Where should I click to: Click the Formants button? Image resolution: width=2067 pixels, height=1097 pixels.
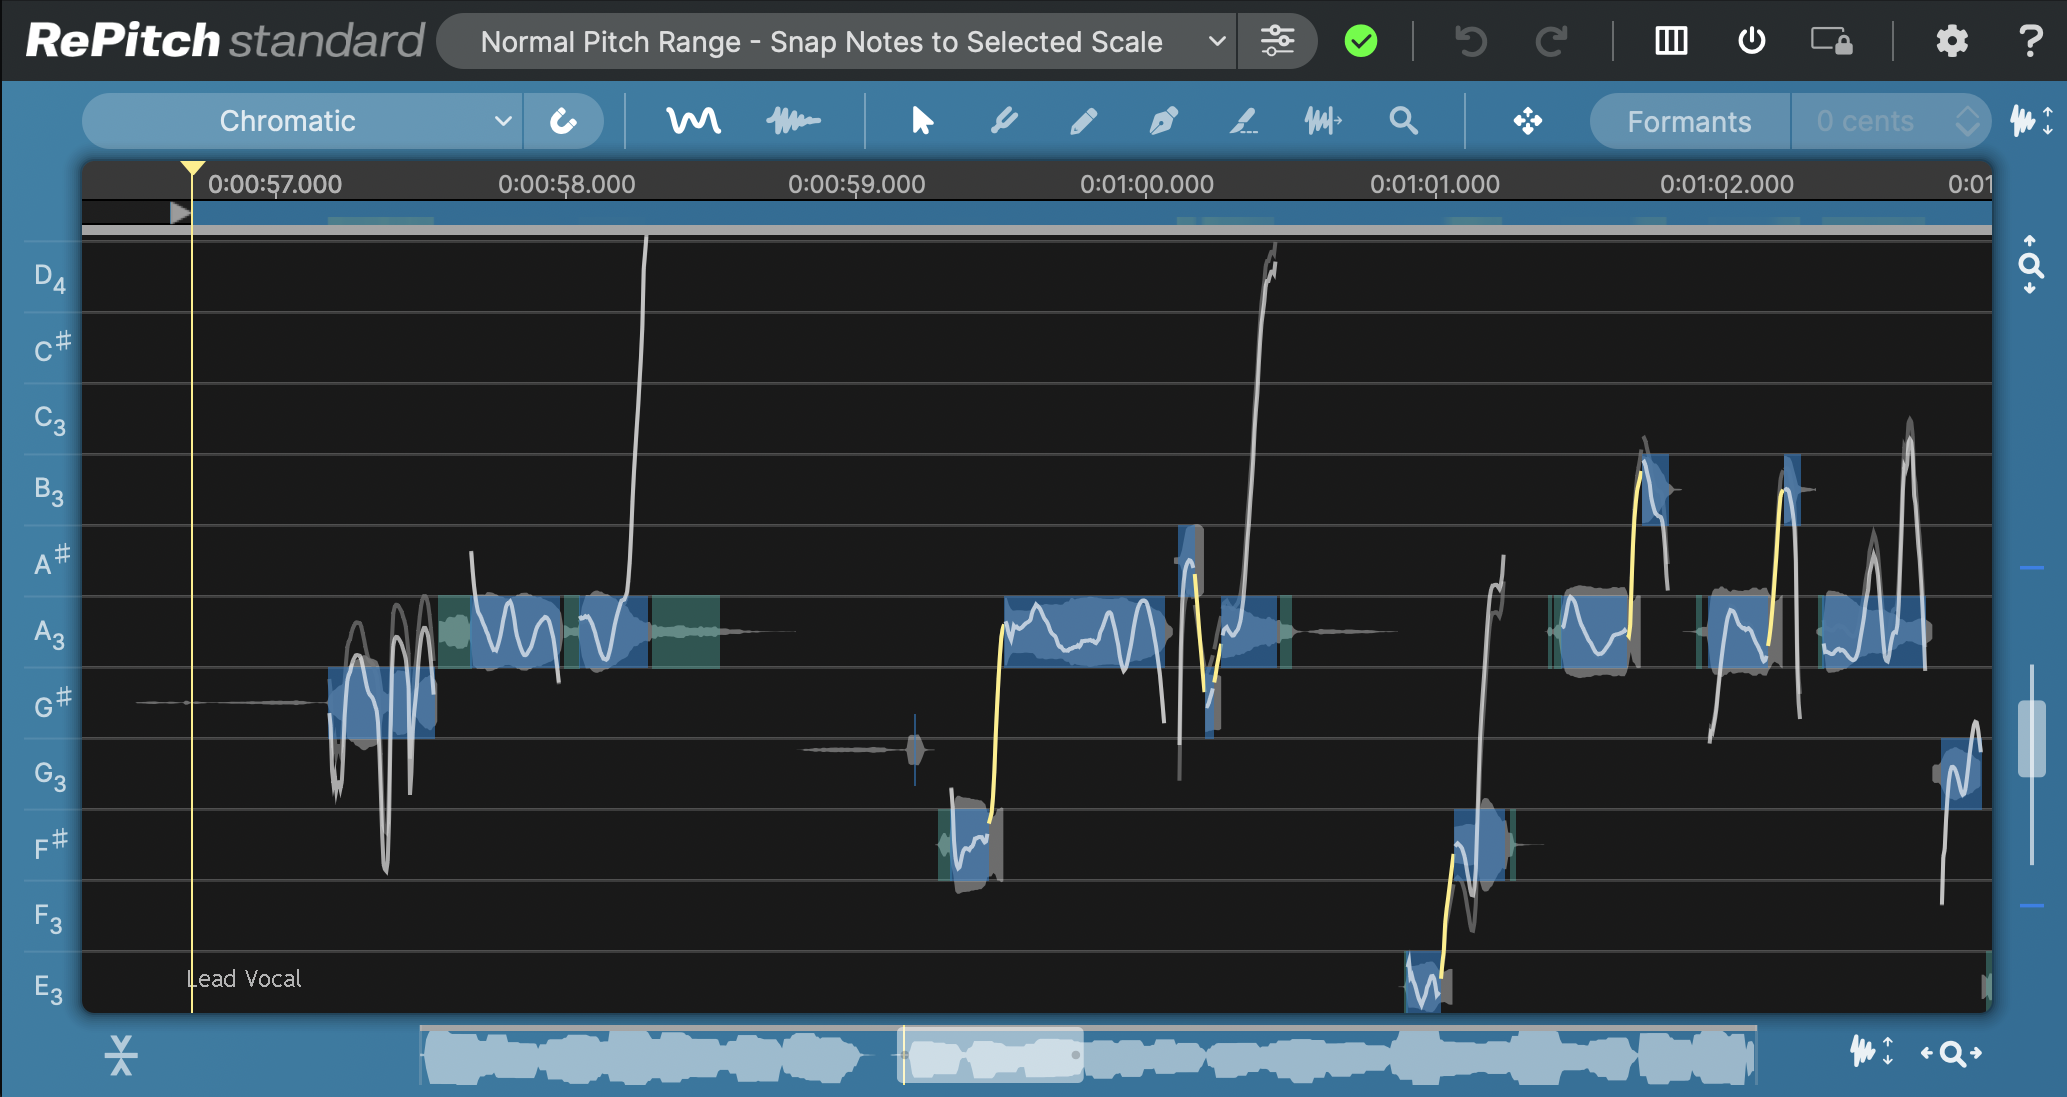(x=1689, y=121)
